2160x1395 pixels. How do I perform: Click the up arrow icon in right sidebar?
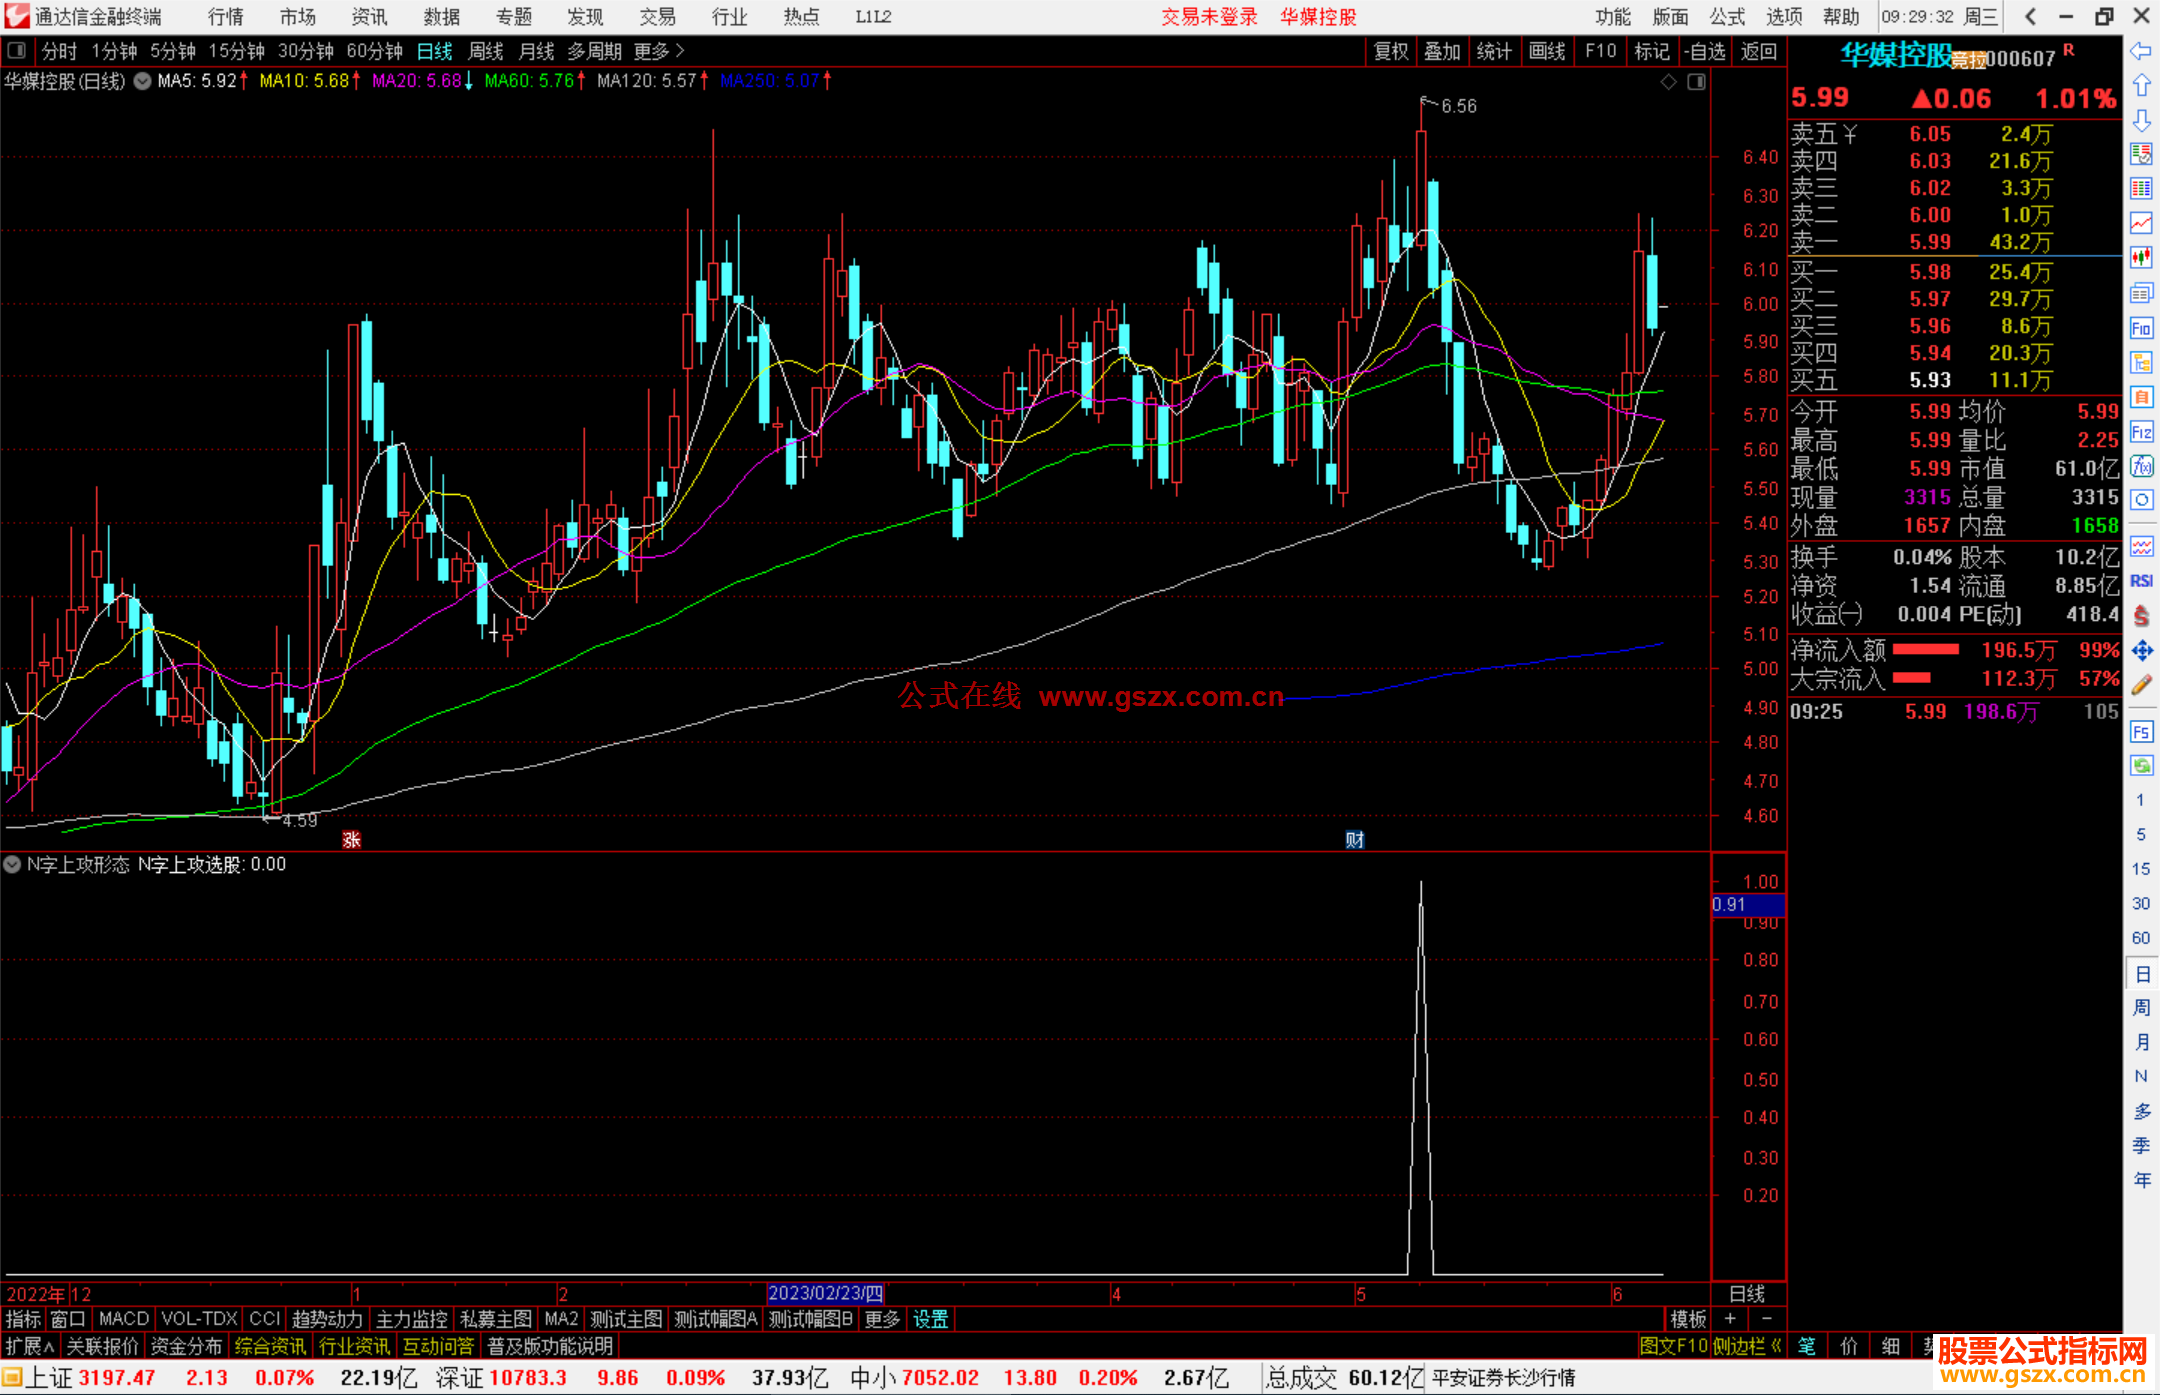coord(2141,86)
